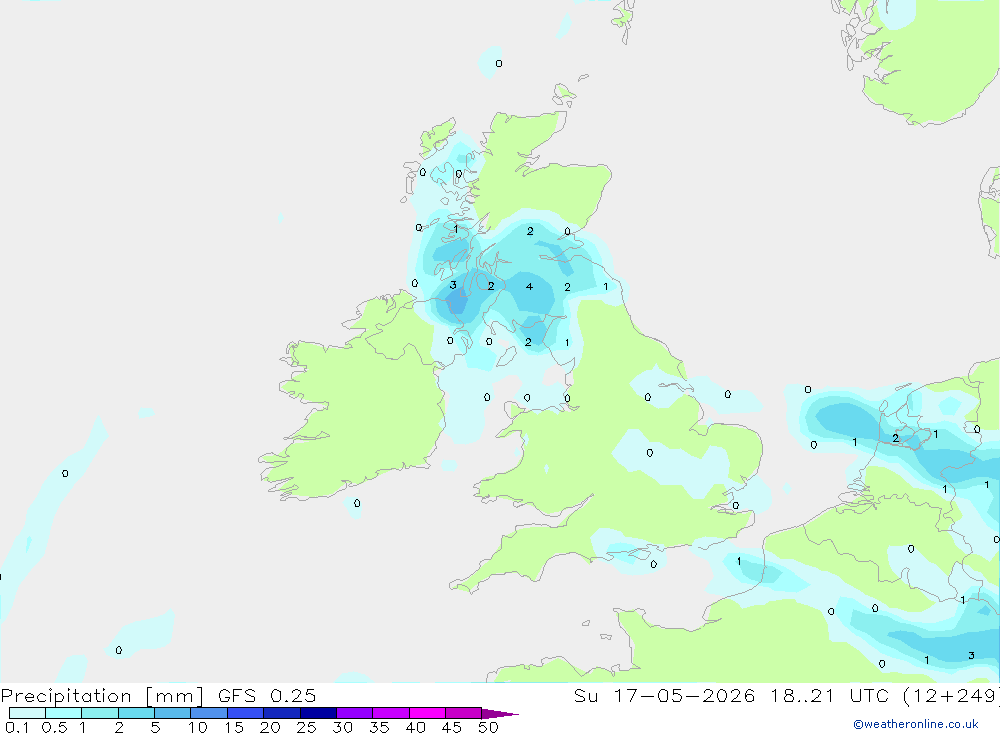This screenshot has height=733, width=1000.
Task: Select the '15' legend scale label
Action: (234, 727)
